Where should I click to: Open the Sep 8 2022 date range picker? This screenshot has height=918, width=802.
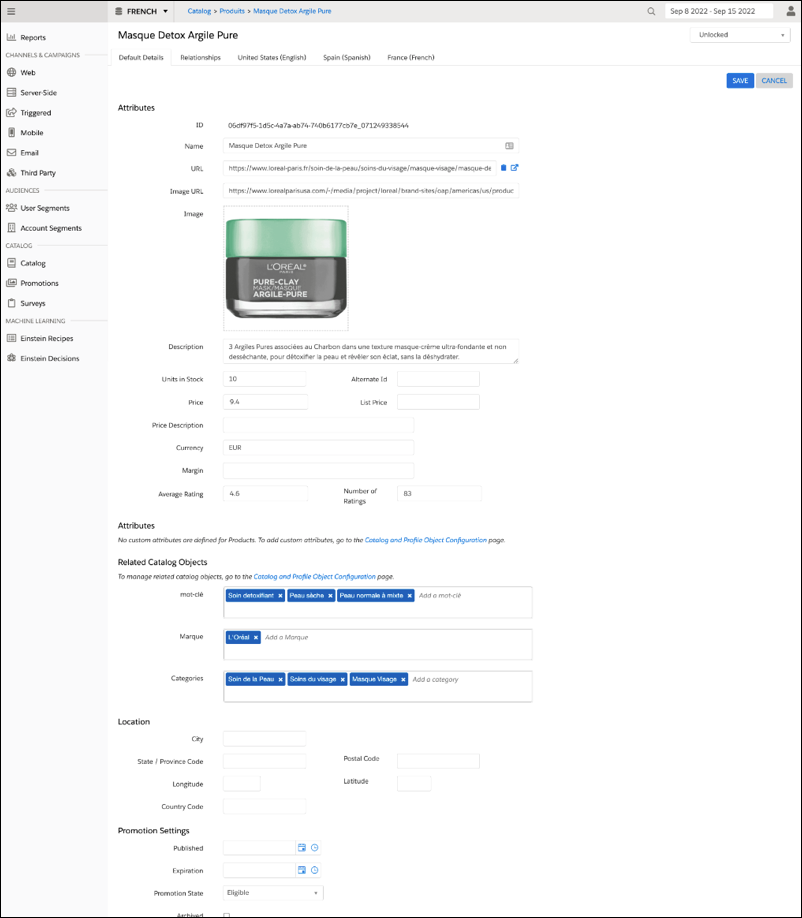[x=719, y=11]
